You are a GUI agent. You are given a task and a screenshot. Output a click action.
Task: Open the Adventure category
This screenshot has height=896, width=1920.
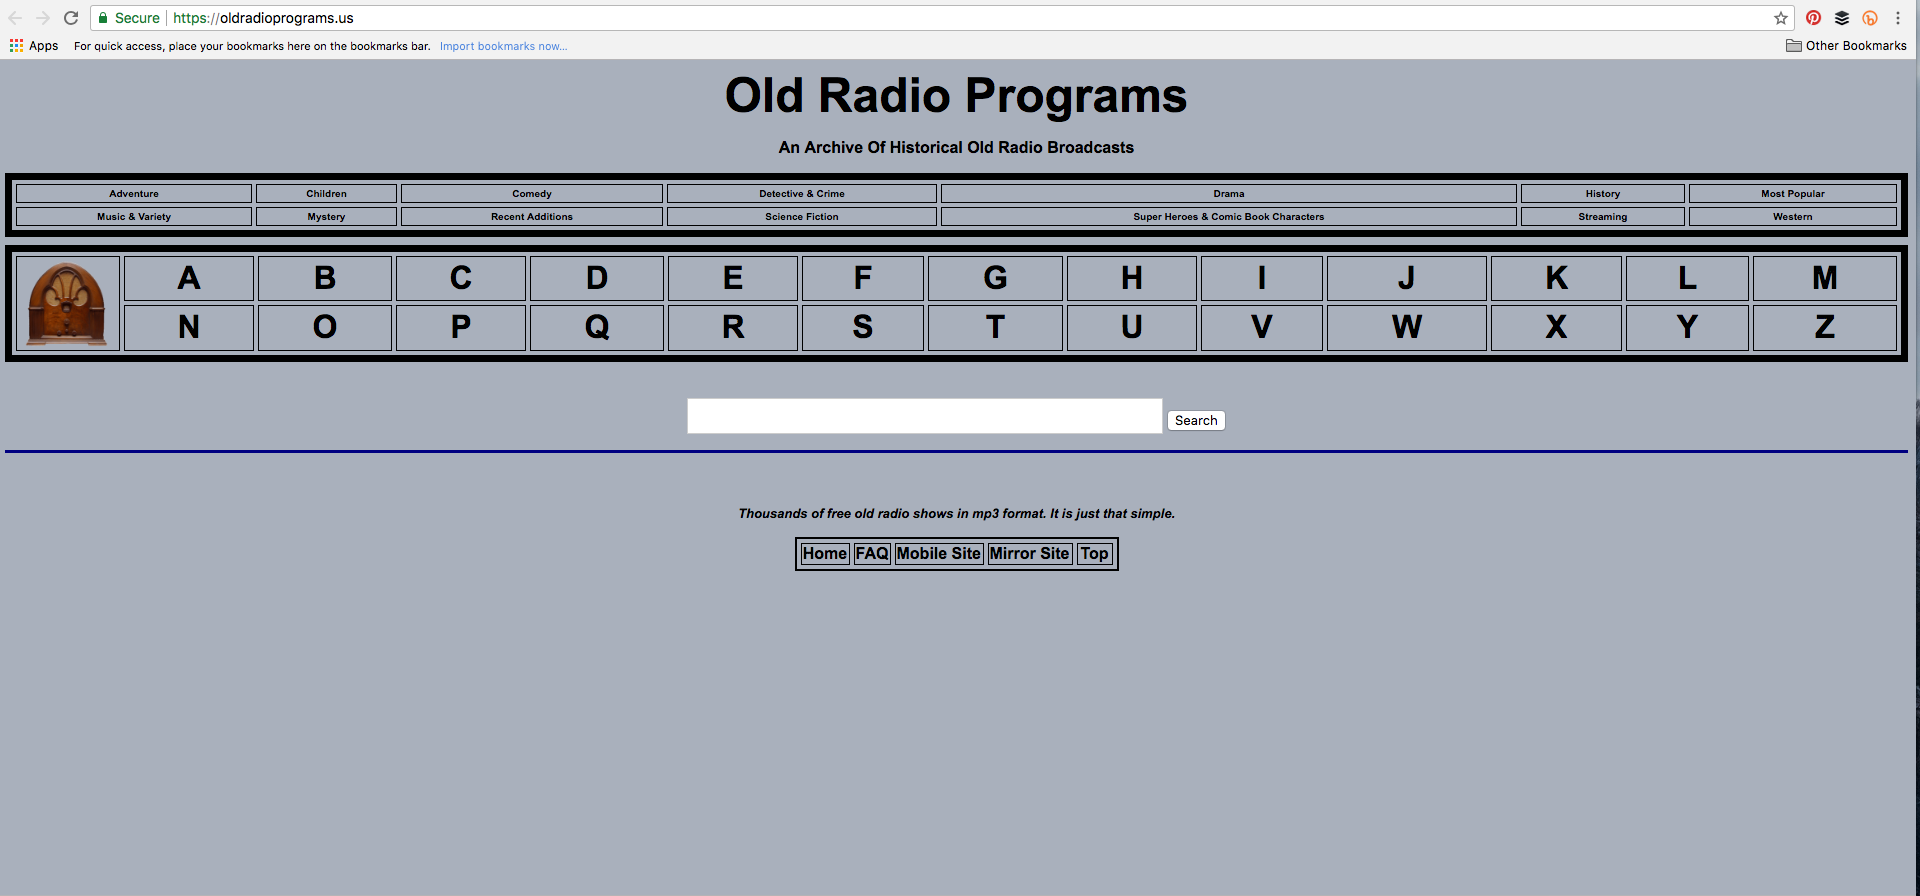click(134, 194)
